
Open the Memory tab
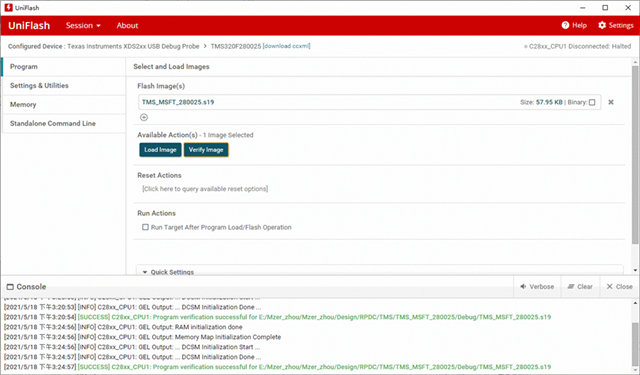[64, 104]
